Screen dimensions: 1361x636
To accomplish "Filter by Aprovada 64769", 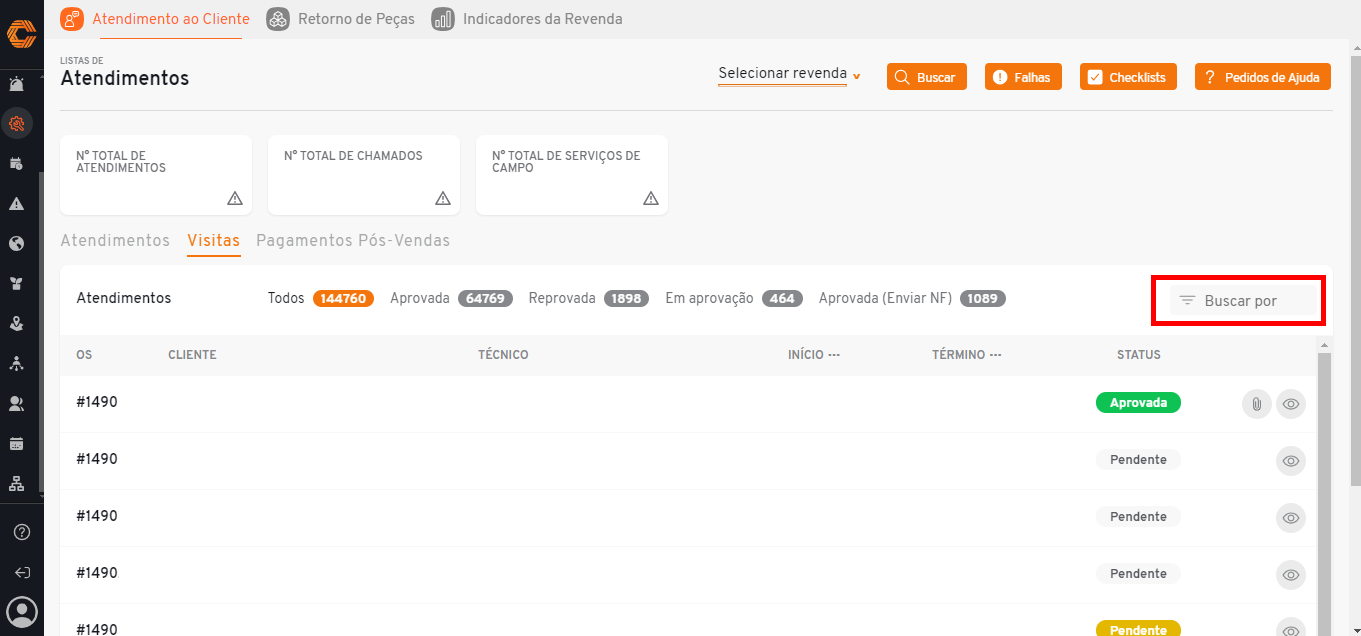I will click(451, 298).
